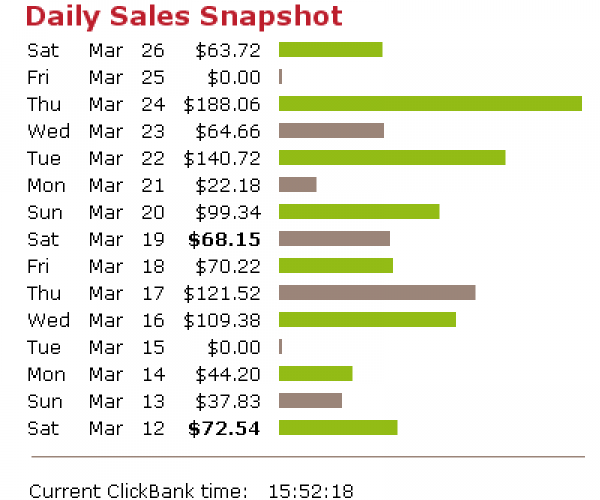Click the green bar for Sat Mar 26

tap(330, 50)
